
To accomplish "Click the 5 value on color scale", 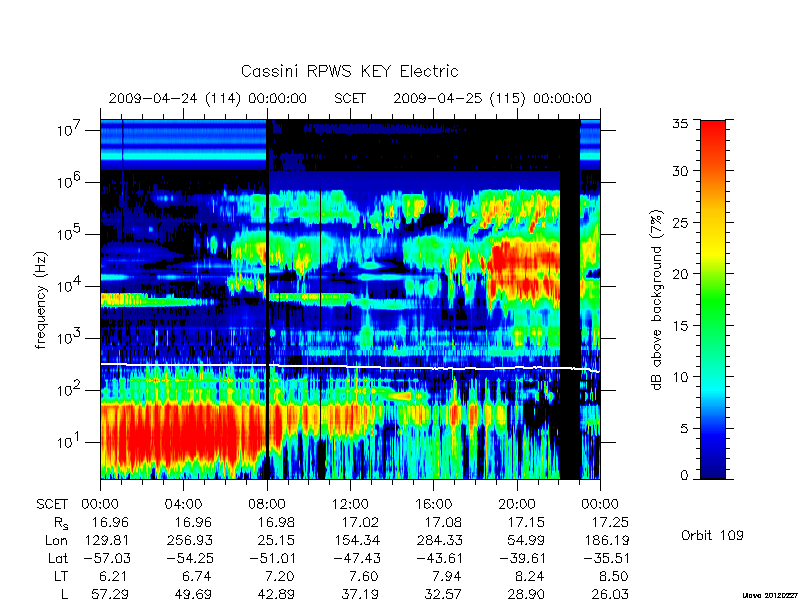I will pyautogui.click(x=684, y=429).
